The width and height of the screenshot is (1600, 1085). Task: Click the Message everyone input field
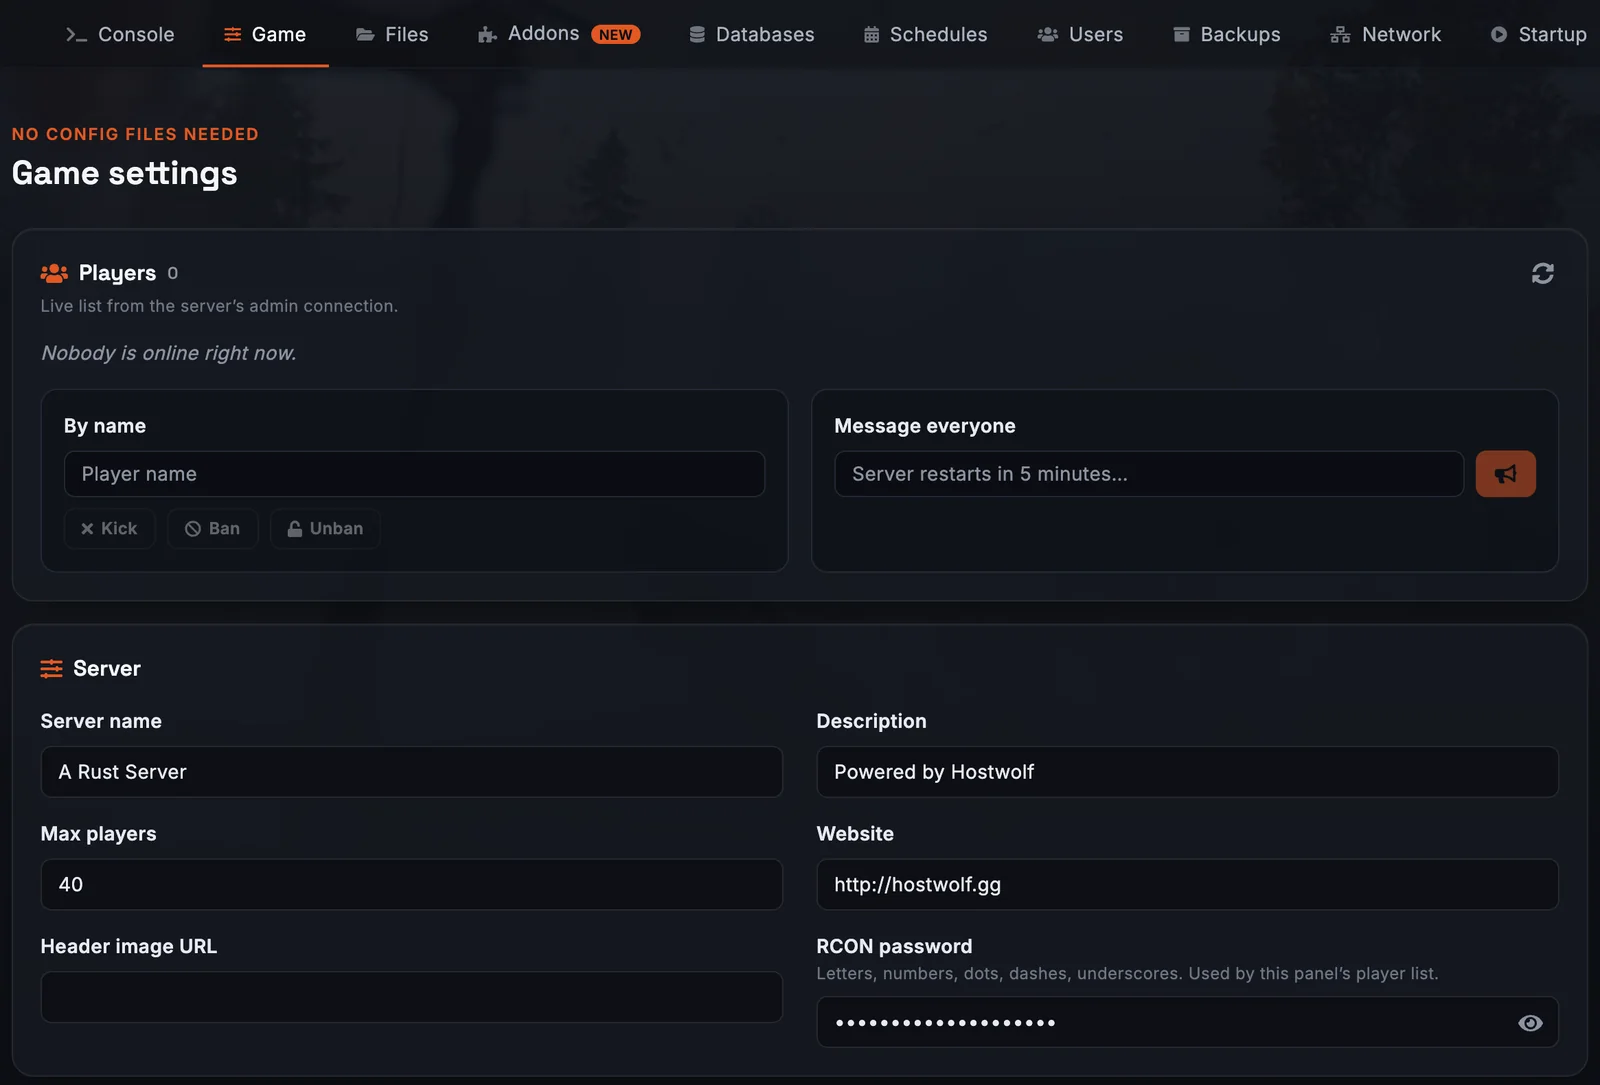(x=1149, y=474)
